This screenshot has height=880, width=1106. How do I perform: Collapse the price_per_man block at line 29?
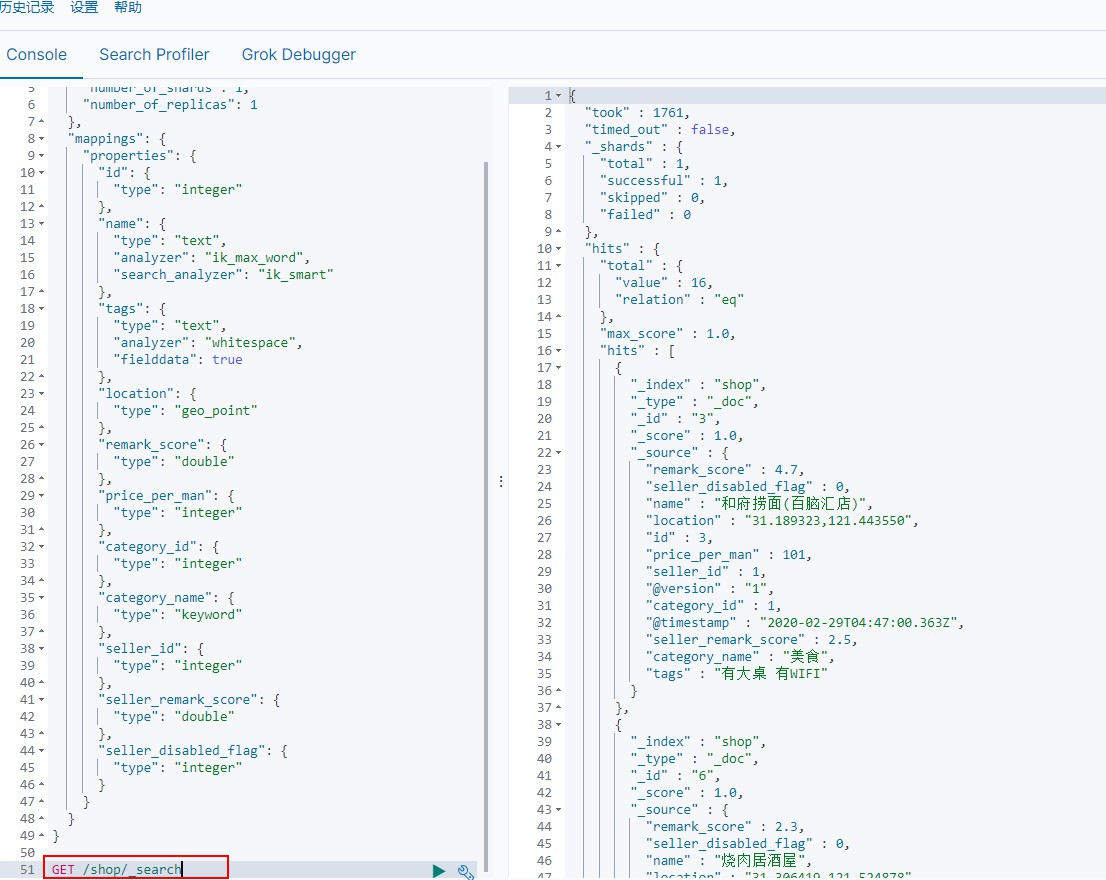point(42,496)
